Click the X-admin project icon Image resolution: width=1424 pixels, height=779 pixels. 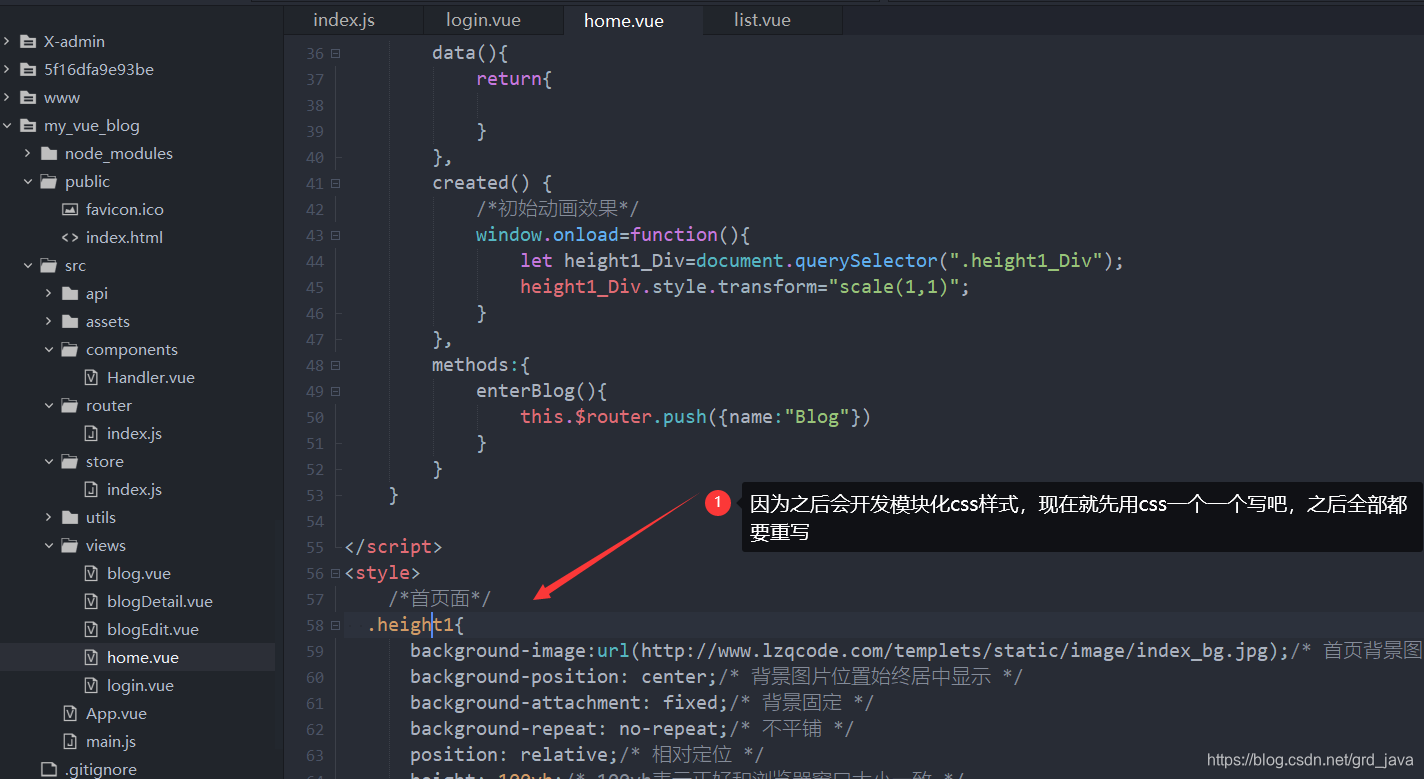tap(28, 42)
